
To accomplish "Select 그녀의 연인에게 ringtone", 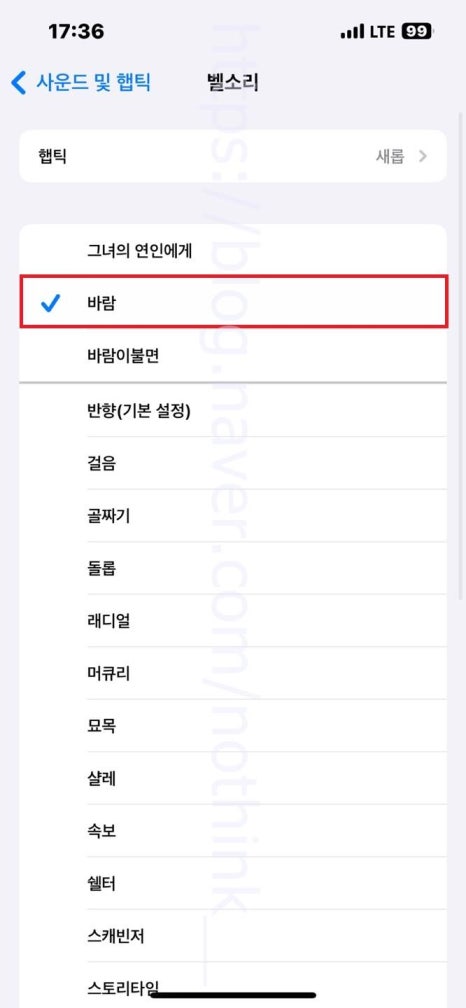I will click(x=233, y=250).
